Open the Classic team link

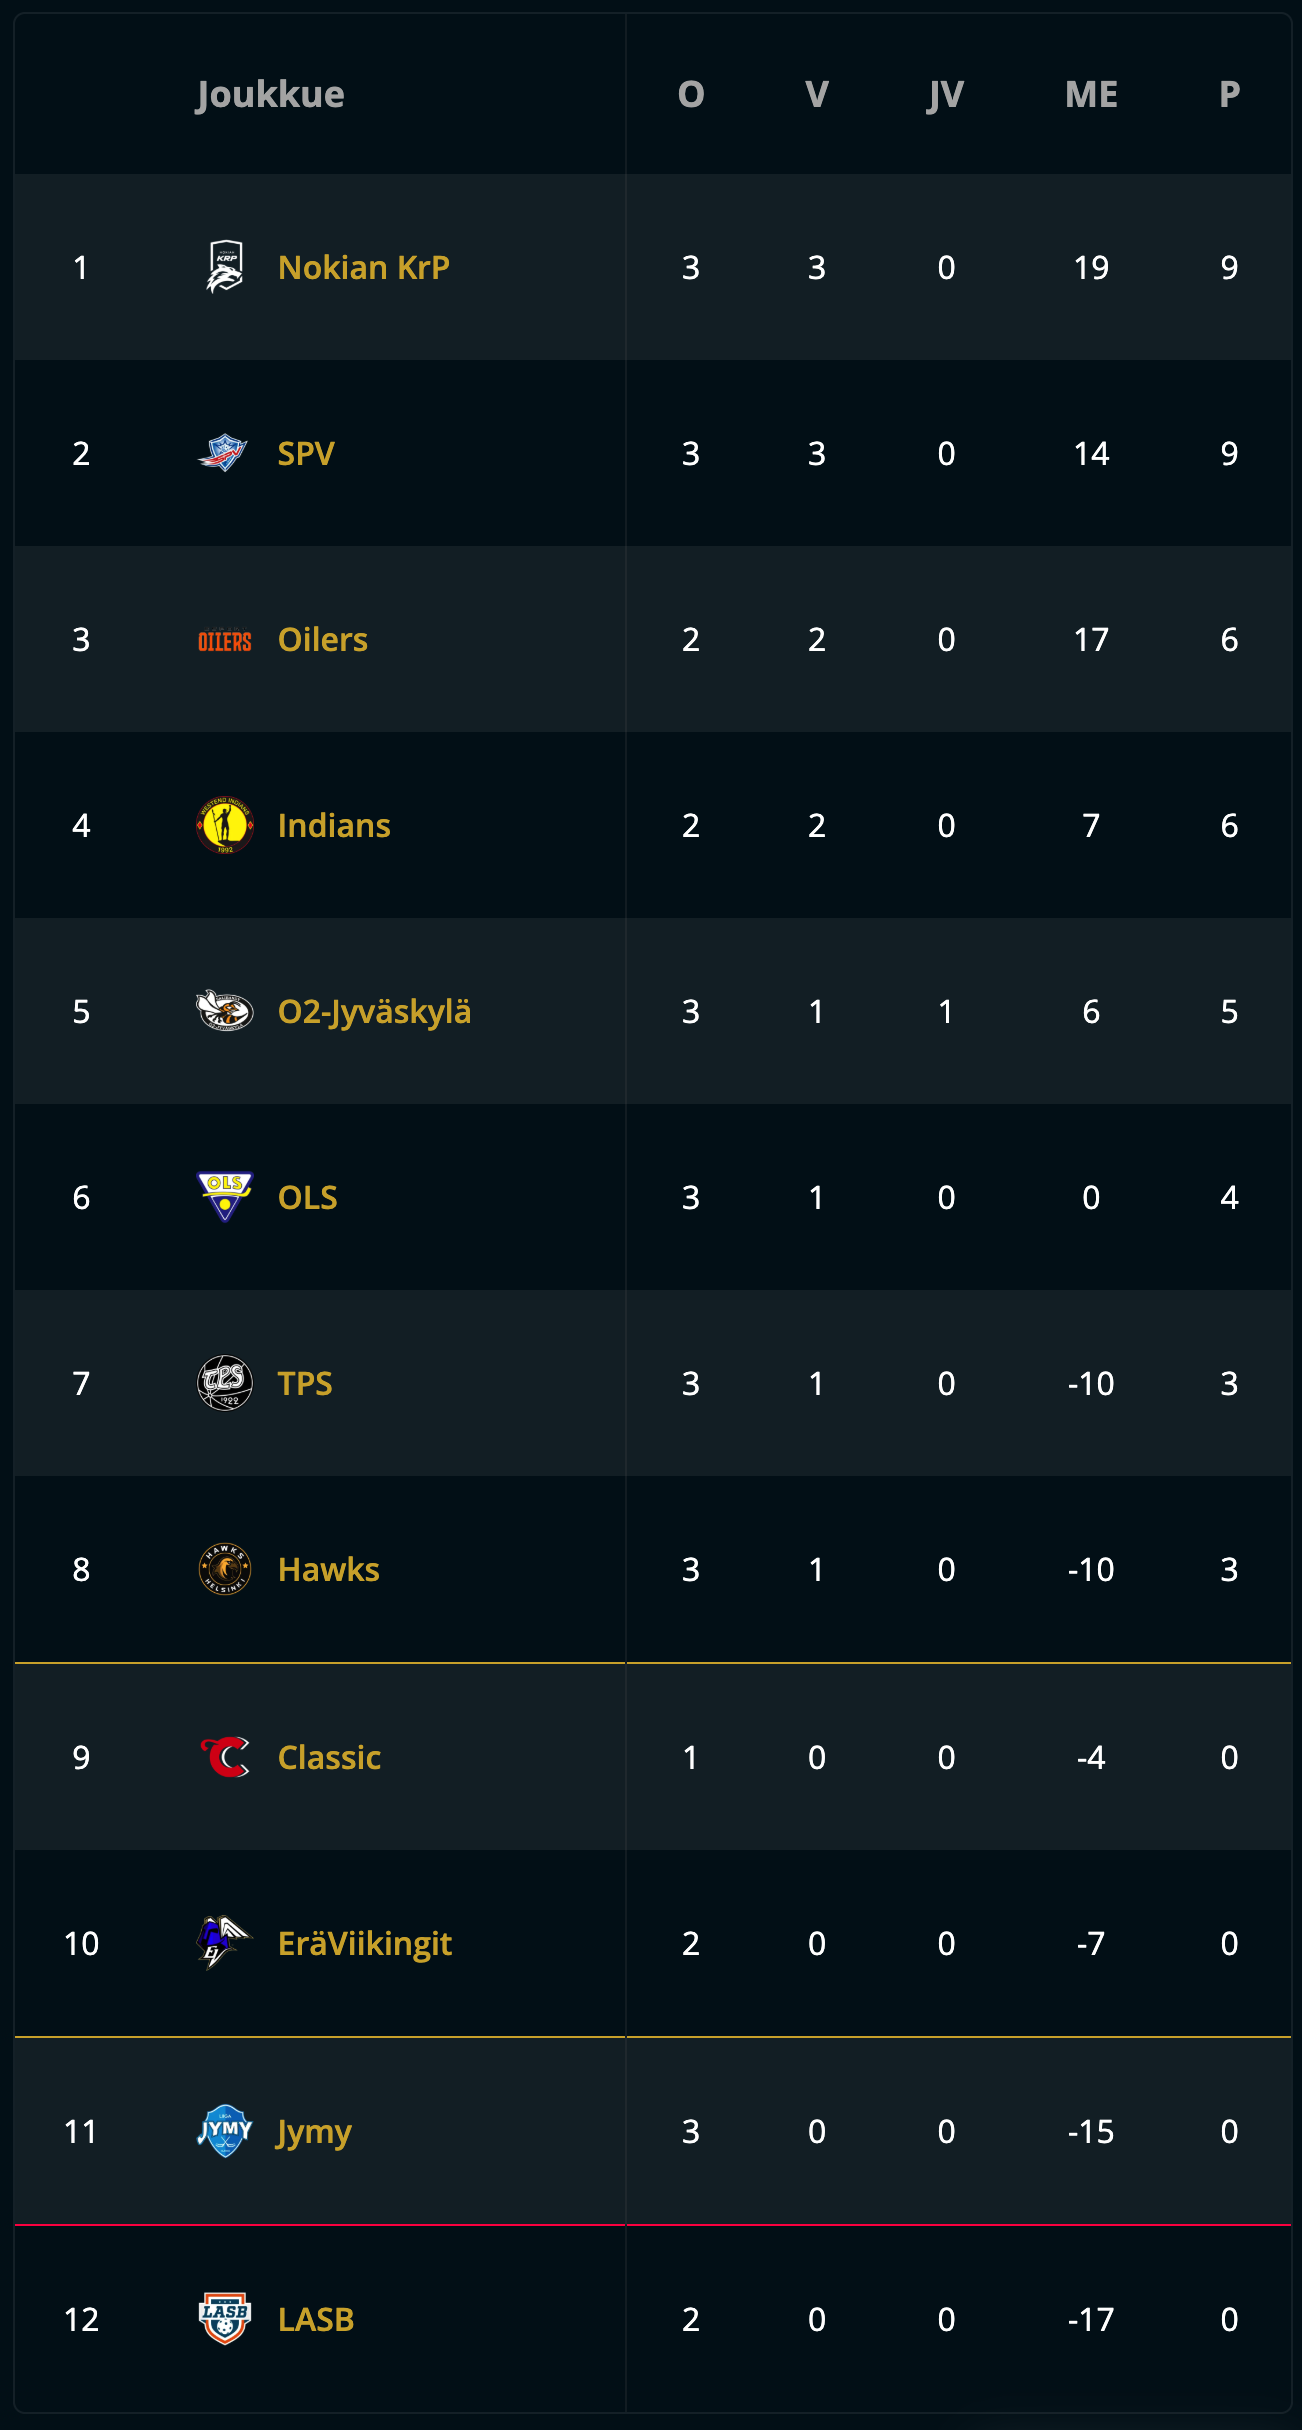click(x=329, y=1757)
